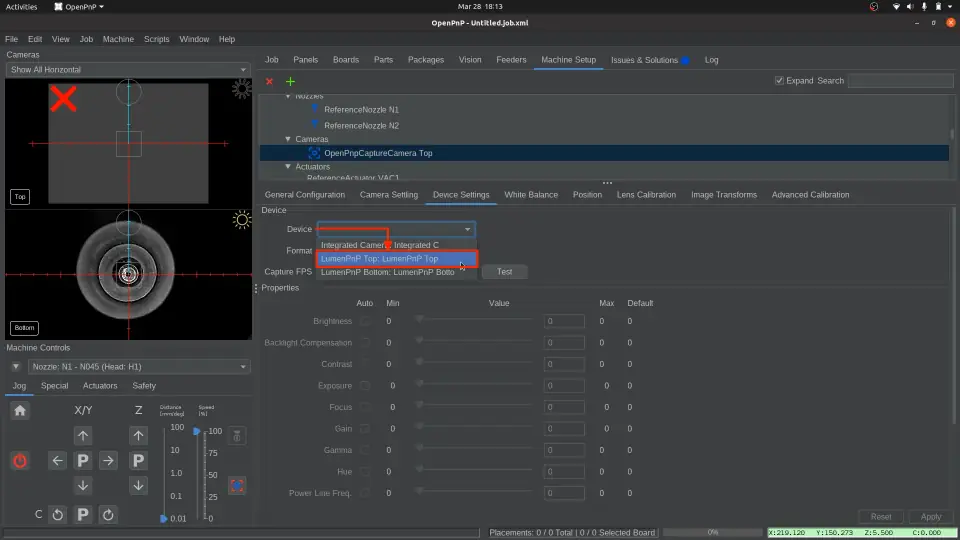Switch to the Lens Calibration tab
The height and width of the screenshot is (540, 960).
coord(646,195)
